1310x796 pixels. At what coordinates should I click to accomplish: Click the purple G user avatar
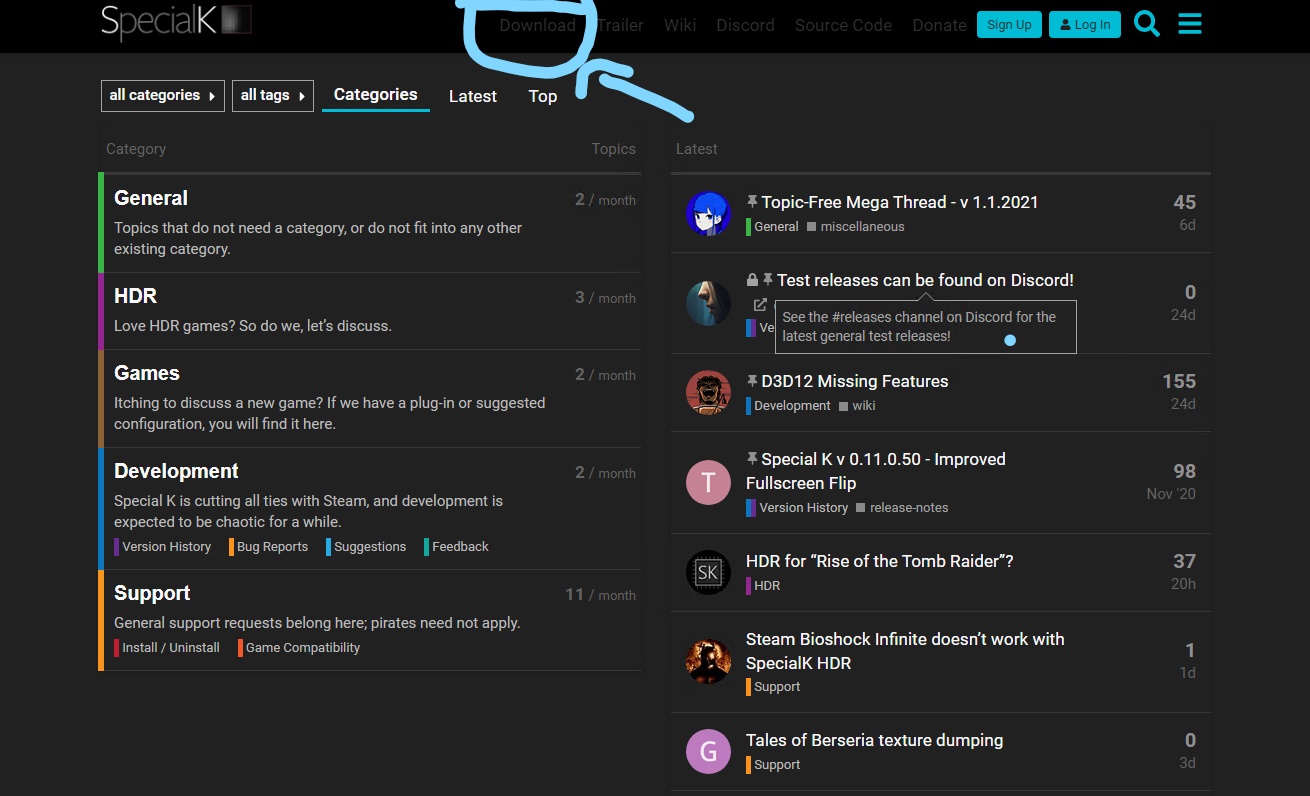(x=708, y=751)
